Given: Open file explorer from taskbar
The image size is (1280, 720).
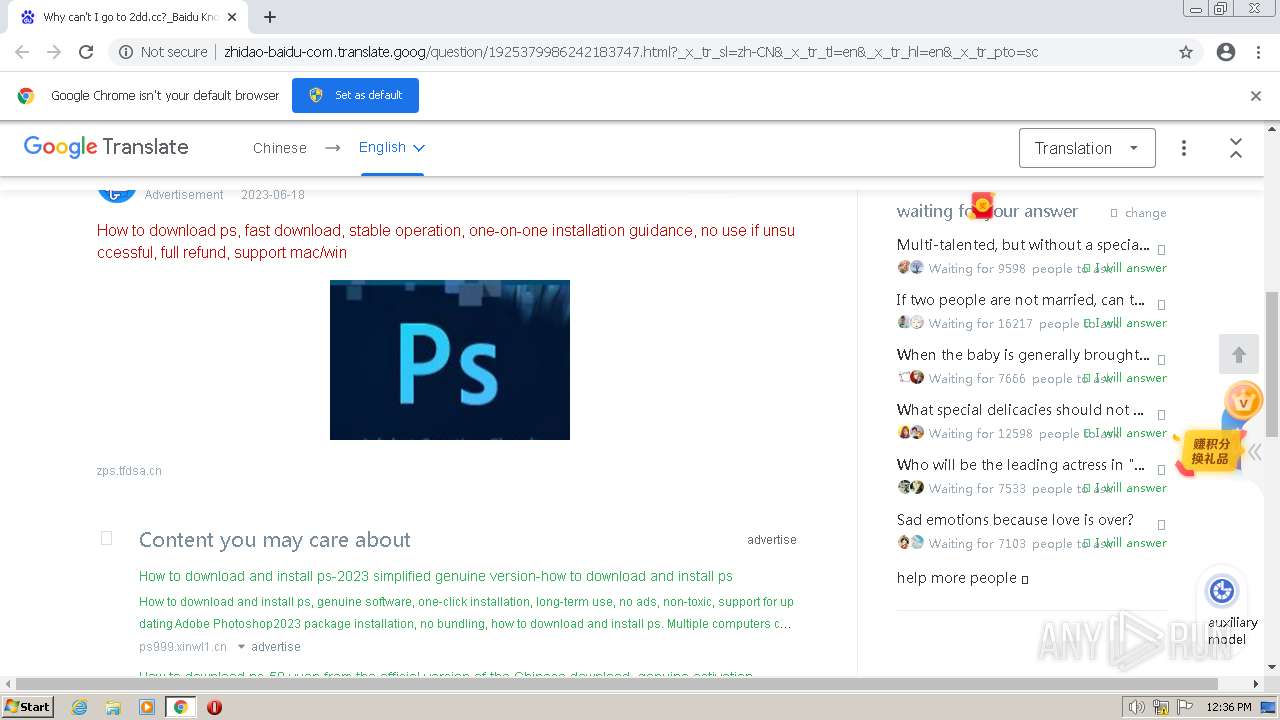Looking at the screenshot, I should tap(113, 707).
